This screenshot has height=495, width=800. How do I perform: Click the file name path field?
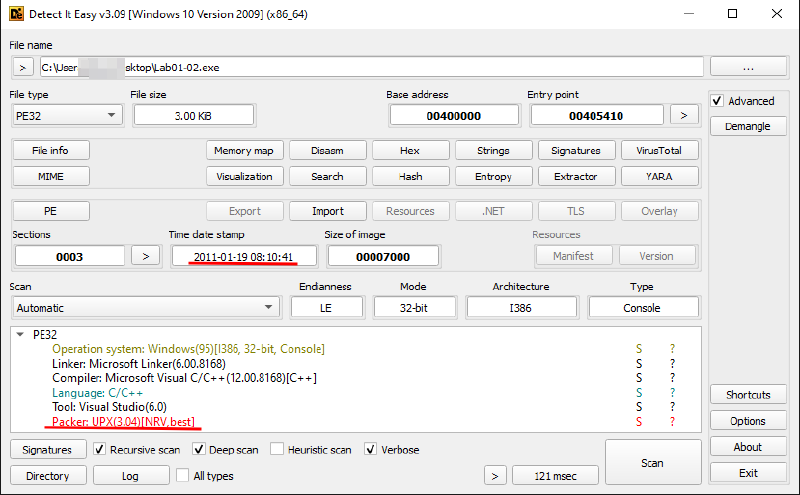[x=370, y=67]
